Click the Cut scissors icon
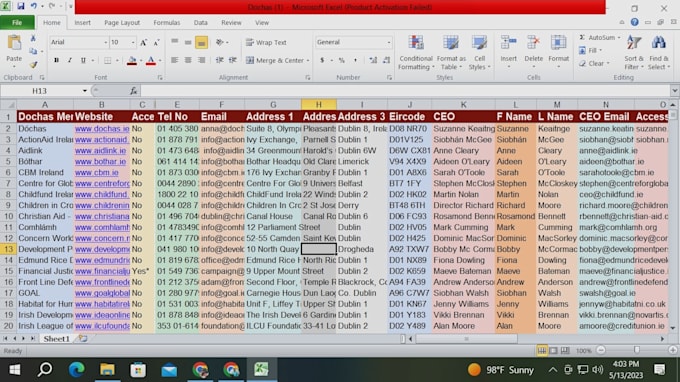This screenshot has width=680, height=382. tap(33, 39)
